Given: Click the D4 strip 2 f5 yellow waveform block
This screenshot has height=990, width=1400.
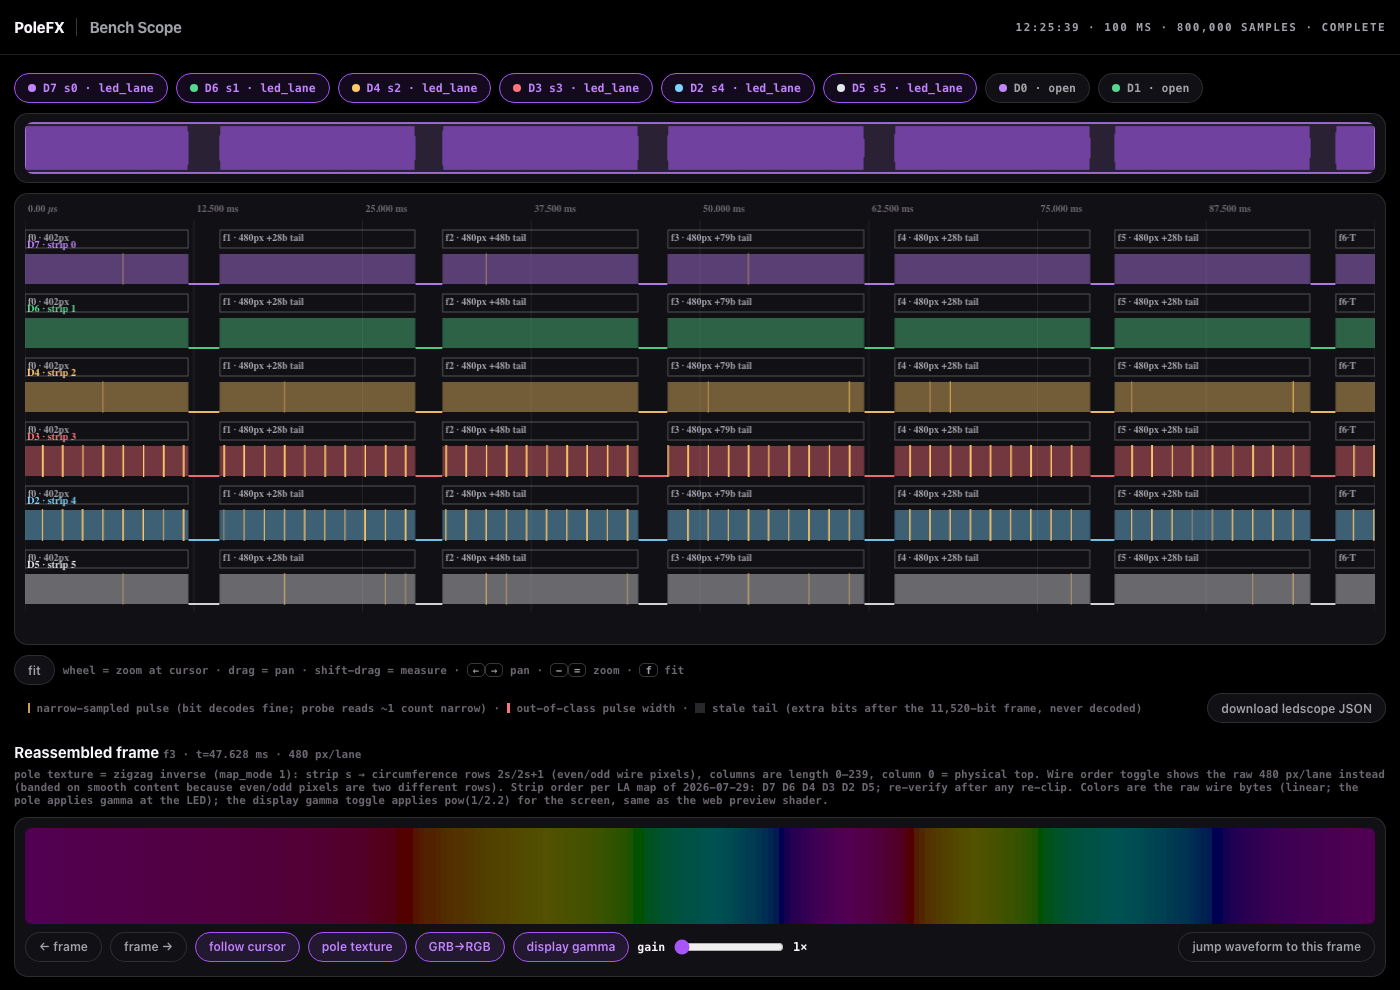Looking at the screenshot, I should 1212,397.
